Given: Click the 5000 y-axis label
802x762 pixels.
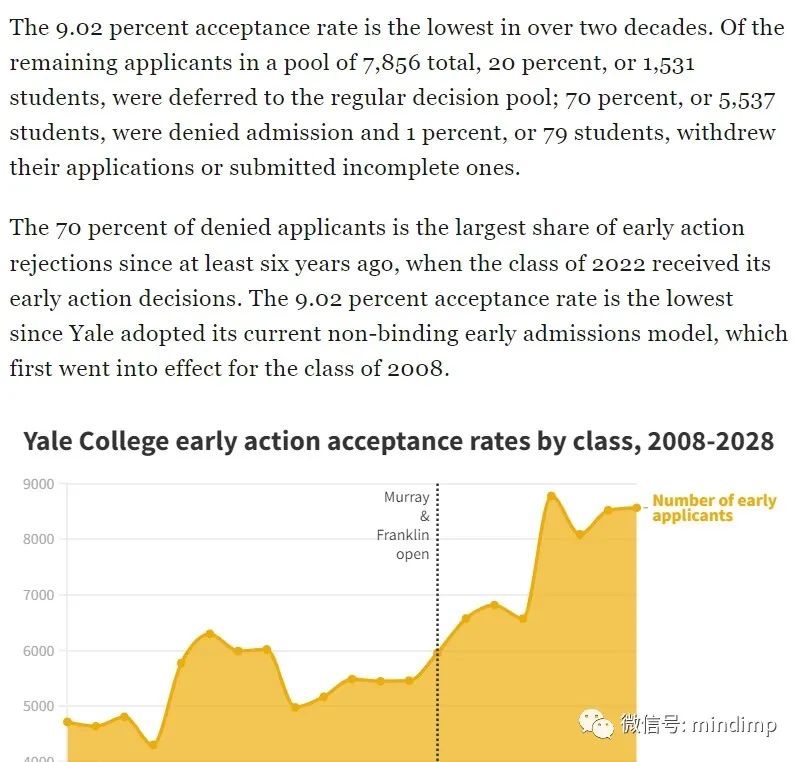Looking at the screenshot, I should coord(39,706).
